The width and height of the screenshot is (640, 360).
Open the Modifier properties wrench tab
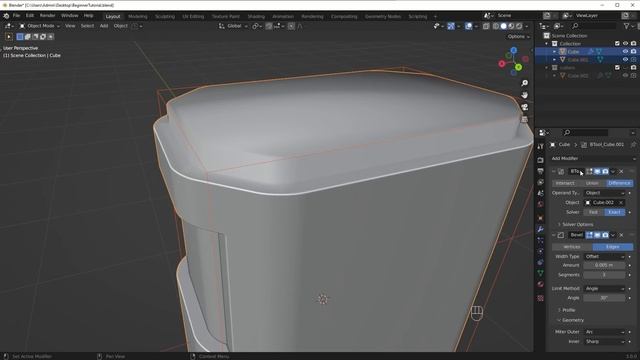click(540, 229)
